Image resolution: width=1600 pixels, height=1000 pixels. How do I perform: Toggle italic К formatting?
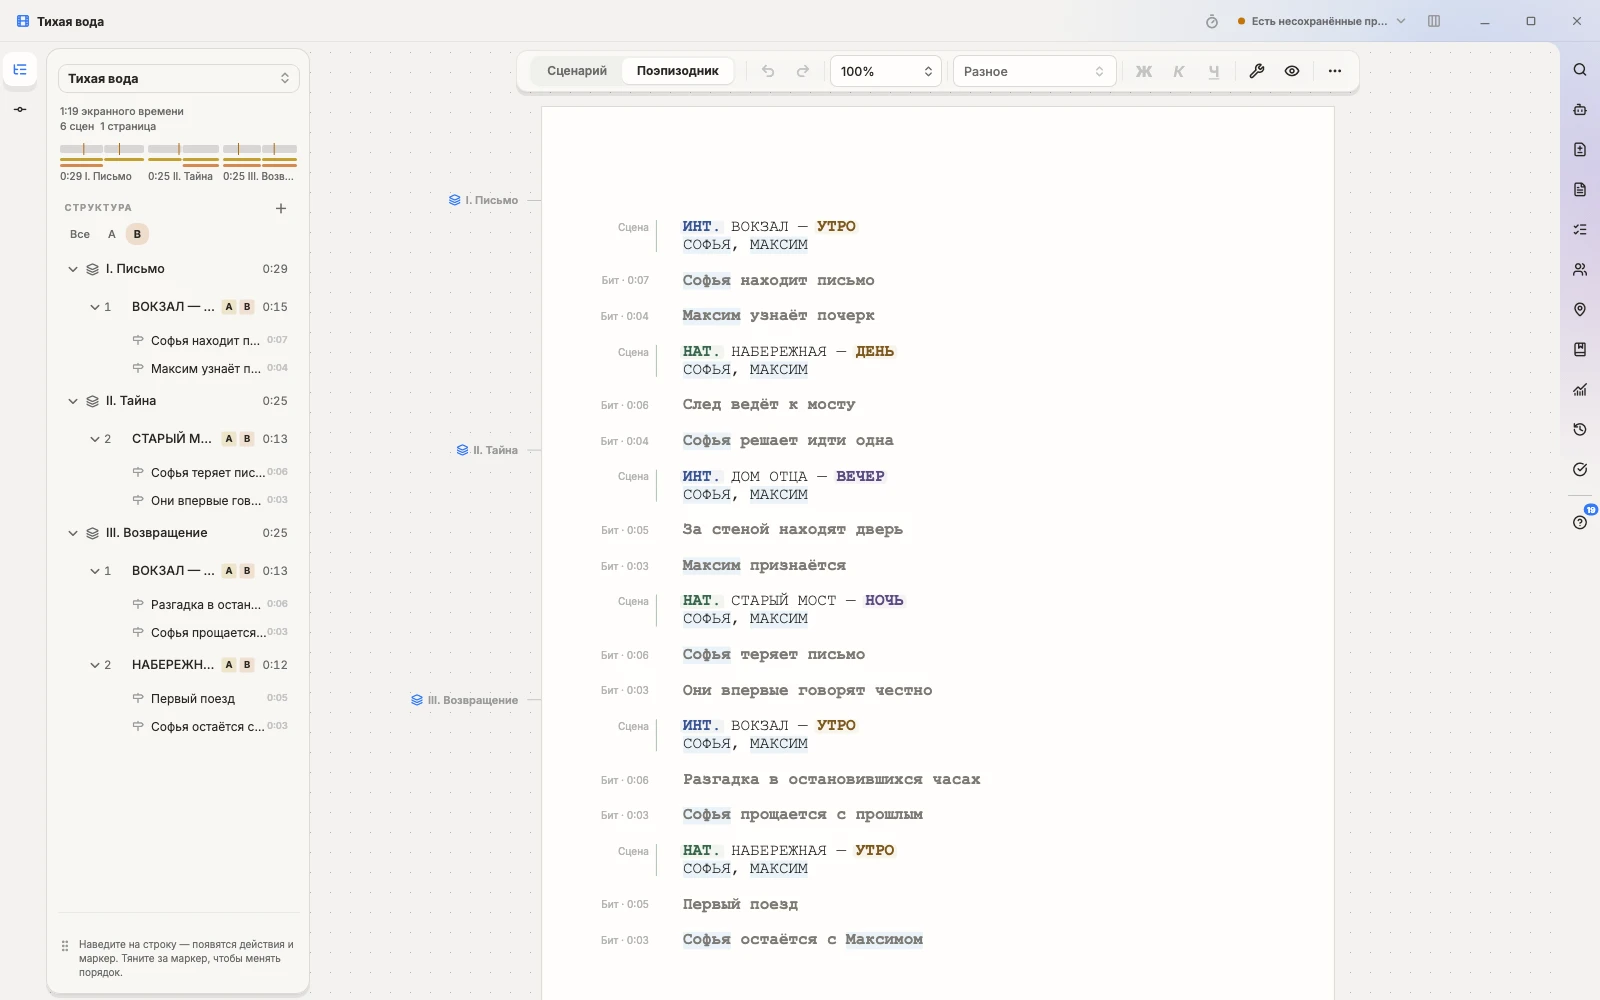point(1179,71)
